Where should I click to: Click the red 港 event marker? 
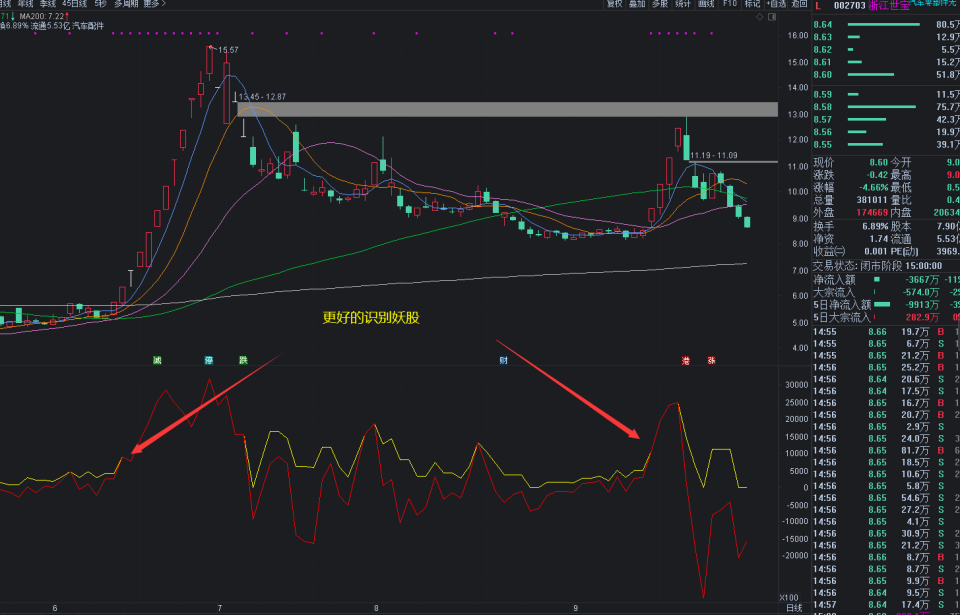click(x=686, y=360)
